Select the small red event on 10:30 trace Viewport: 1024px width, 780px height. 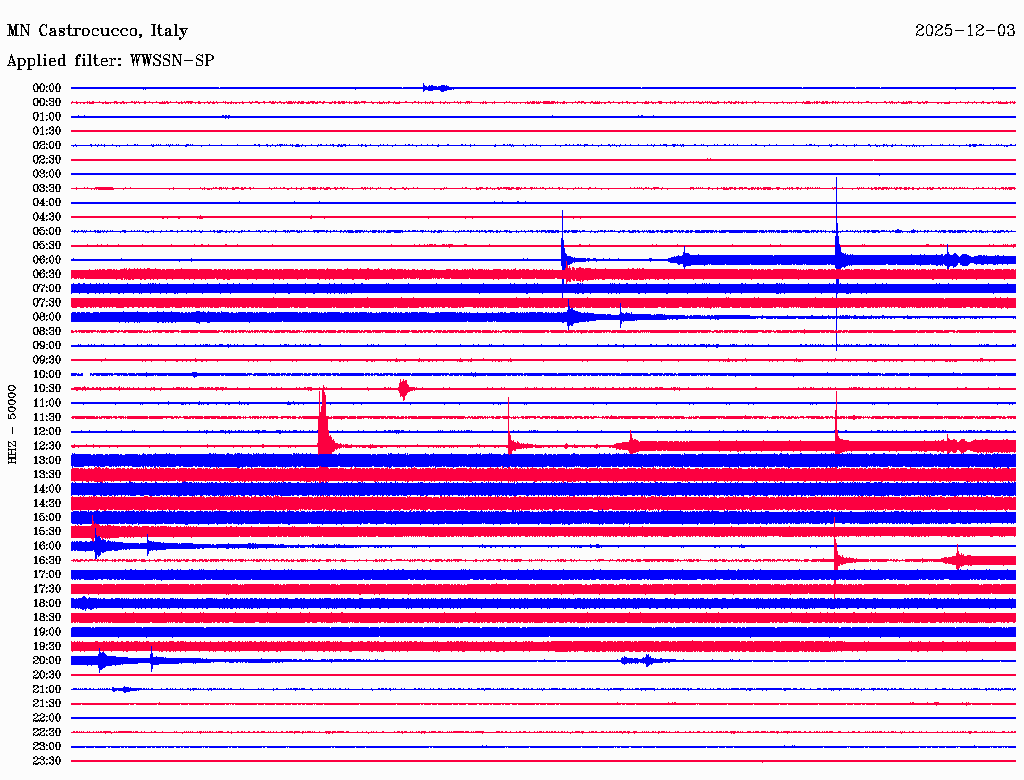point(403,389)
